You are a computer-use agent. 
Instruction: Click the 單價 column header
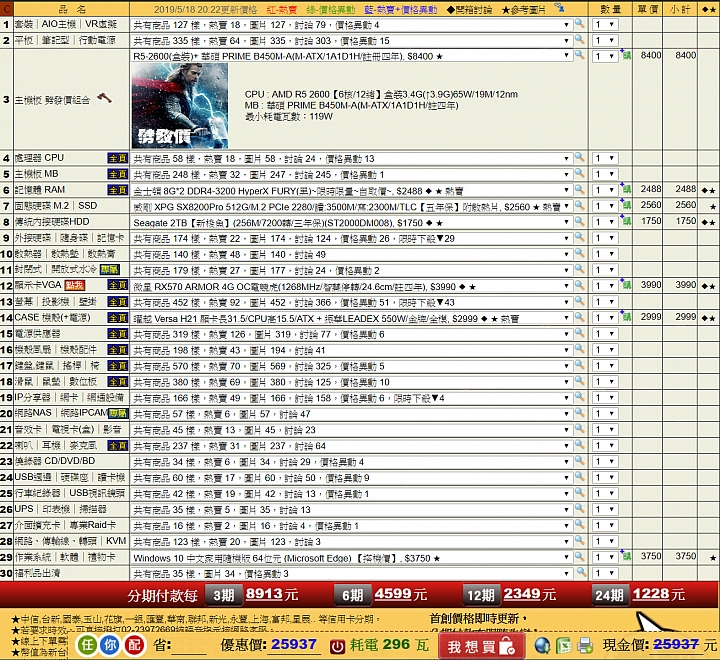coord(647,9)
